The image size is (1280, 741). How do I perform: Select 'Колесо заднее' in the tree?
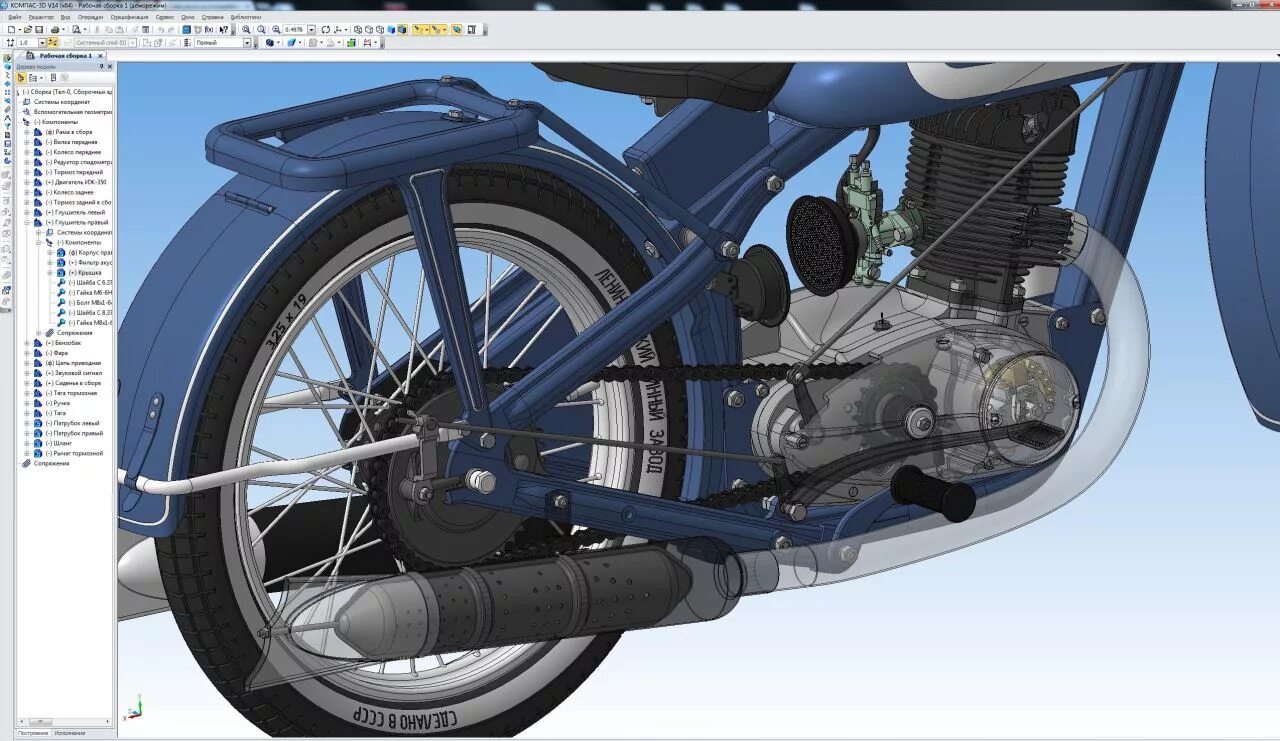tap(70, 192)
